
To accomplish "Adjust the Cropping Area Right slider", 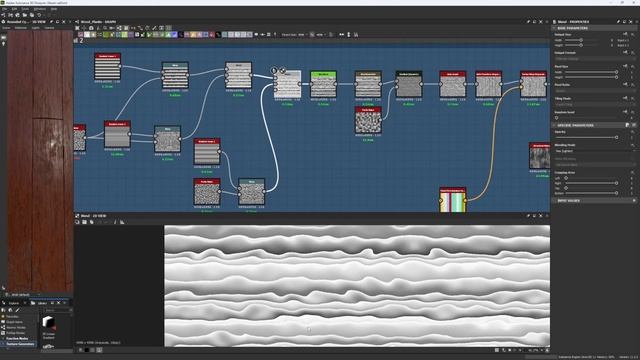I will 591,183.
